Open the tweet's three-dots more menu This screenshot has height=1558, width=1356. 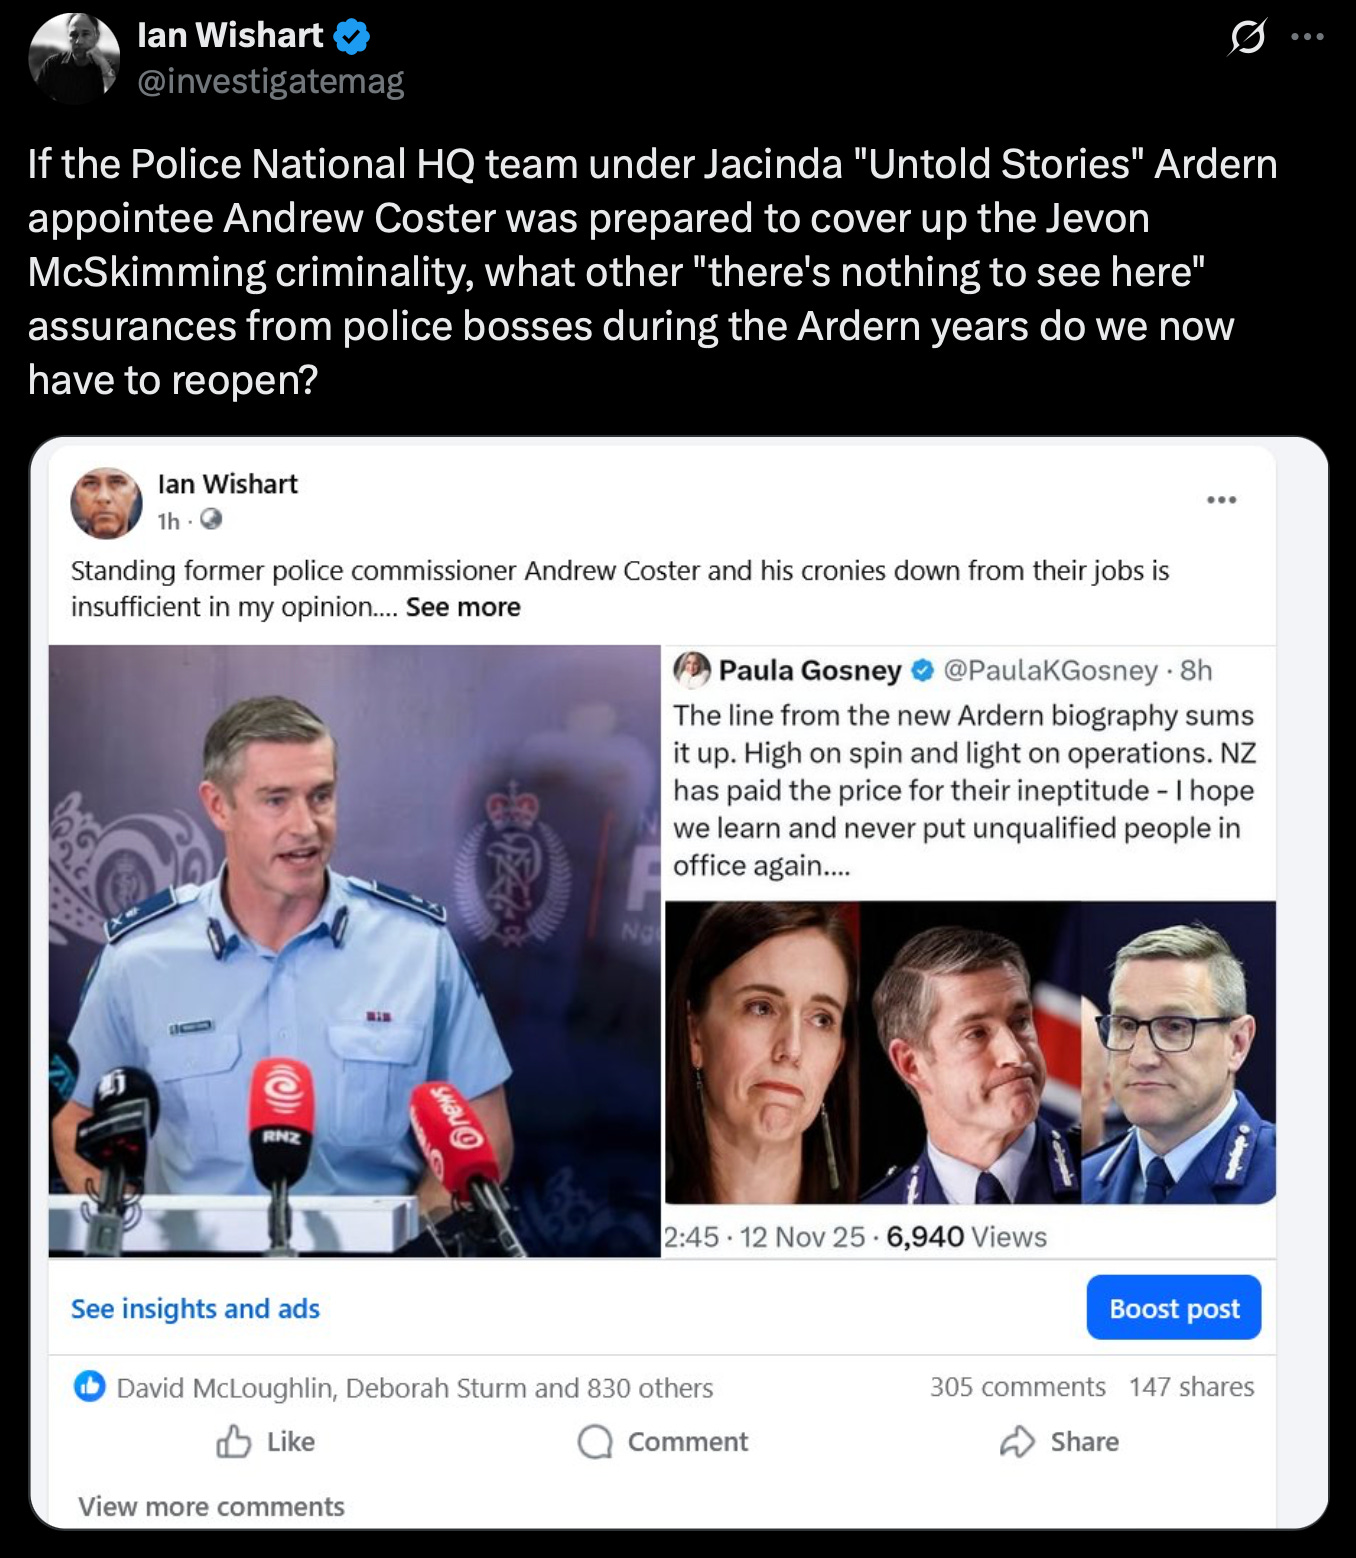1307,37
